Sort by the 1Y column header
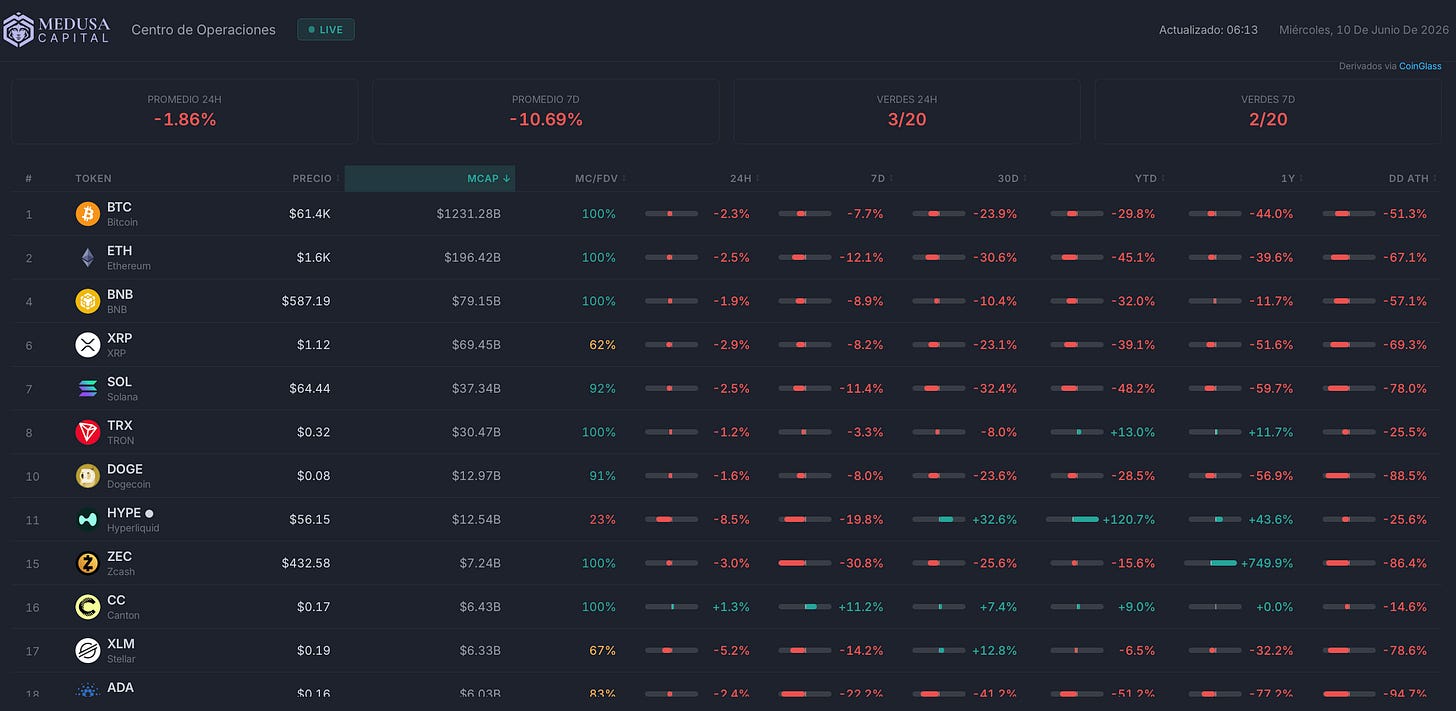 [x=1291, y=178]
